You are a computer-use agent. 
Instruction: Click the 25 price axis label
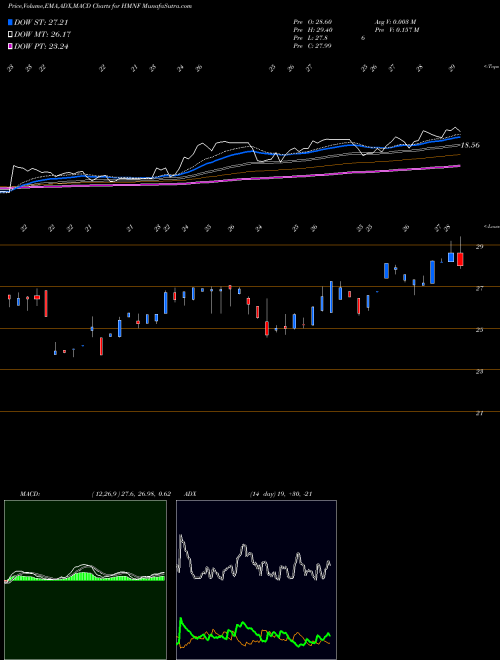point(479,330)
